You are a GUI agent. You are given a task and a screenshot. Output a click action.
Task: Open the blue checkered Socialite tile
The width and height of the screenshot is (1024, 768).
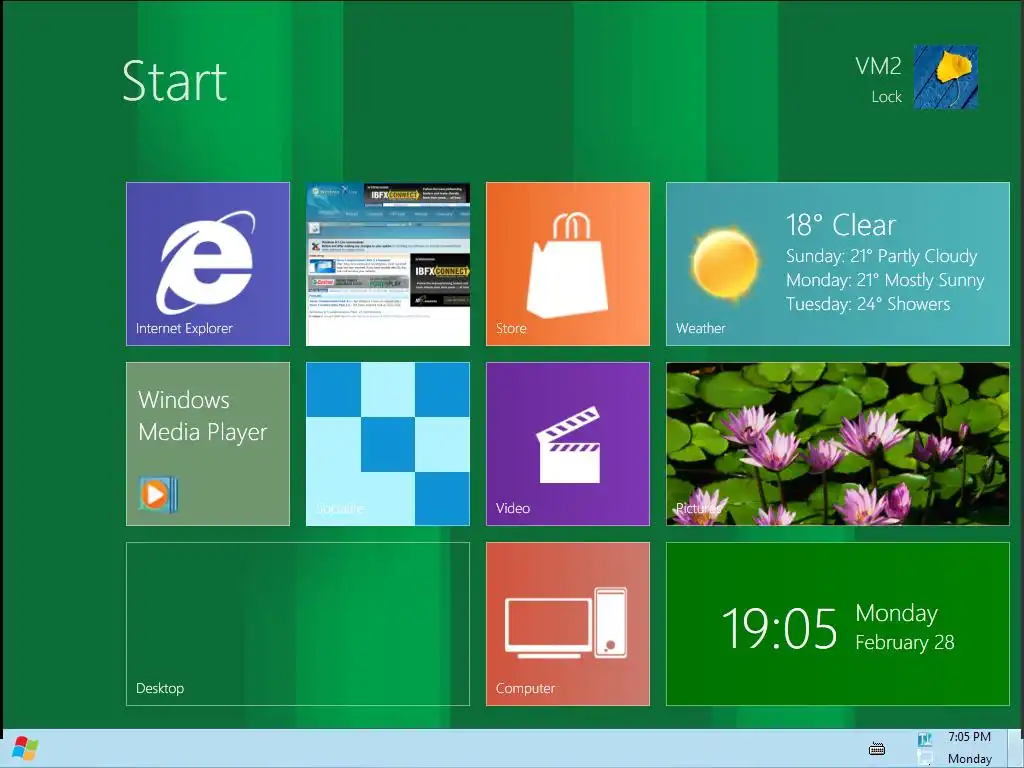click(388, 444)
